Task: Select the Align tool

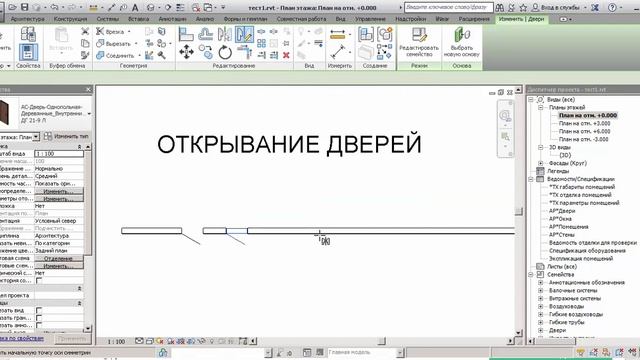Action: coord(186,34)
